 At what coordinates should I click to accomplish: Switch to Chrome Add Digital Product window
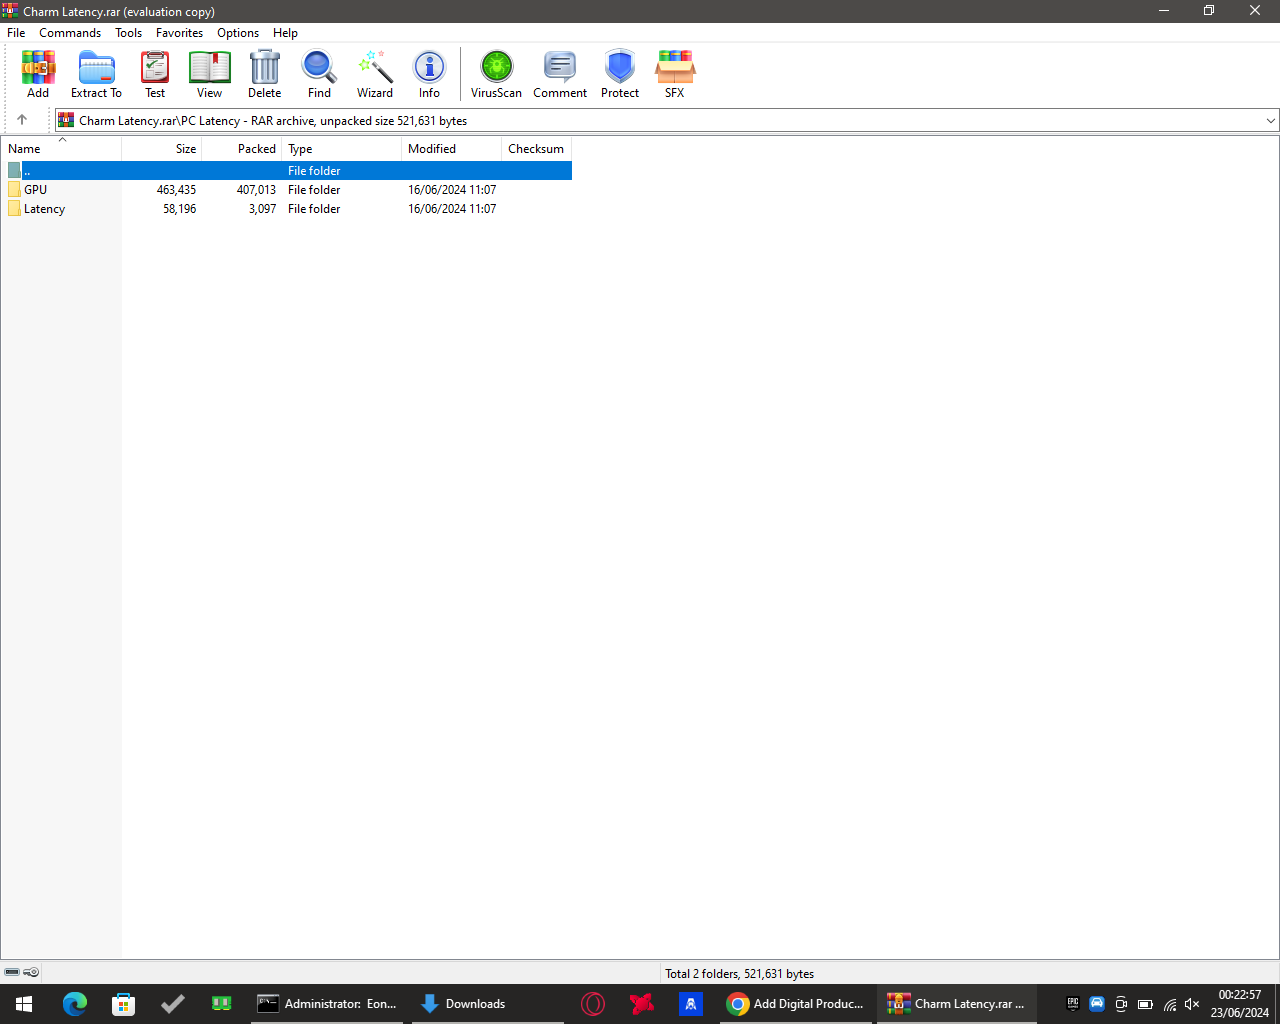796,1003
